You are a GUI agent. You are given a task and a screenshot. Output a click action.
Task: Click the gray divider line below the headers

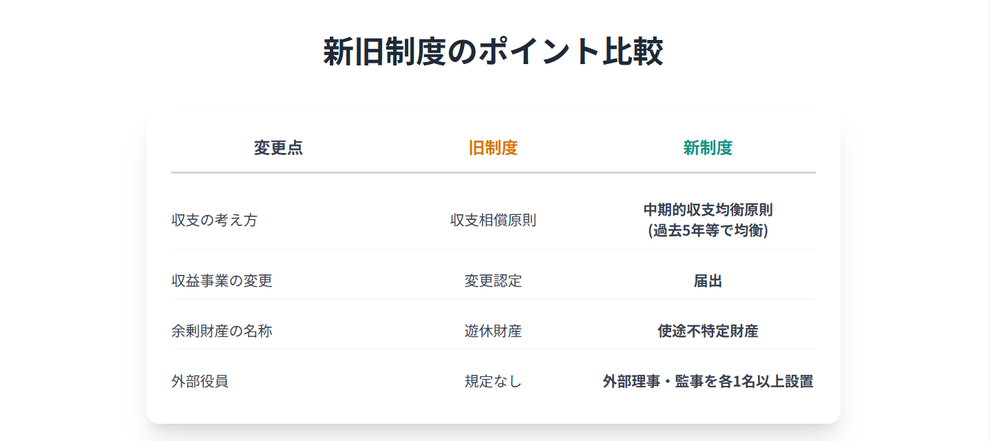(493, 173)
